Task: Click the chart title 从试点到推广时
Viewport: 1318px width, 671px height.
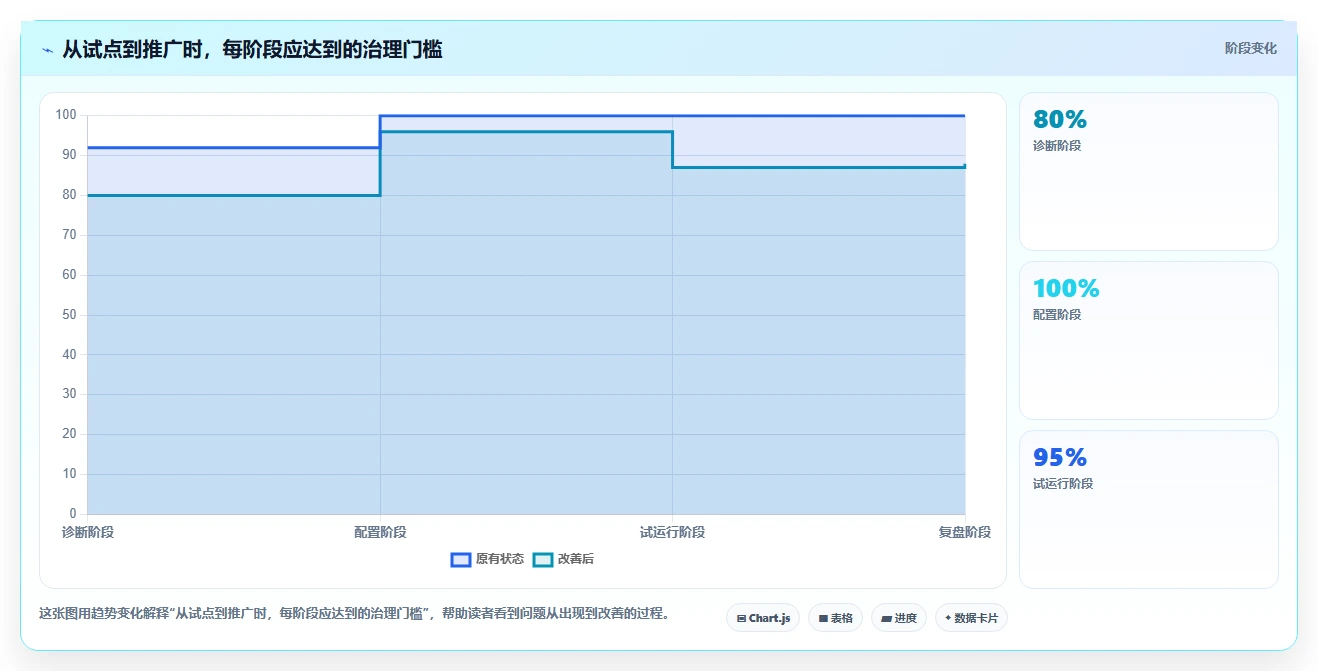Action: click(x=252, y=49)
